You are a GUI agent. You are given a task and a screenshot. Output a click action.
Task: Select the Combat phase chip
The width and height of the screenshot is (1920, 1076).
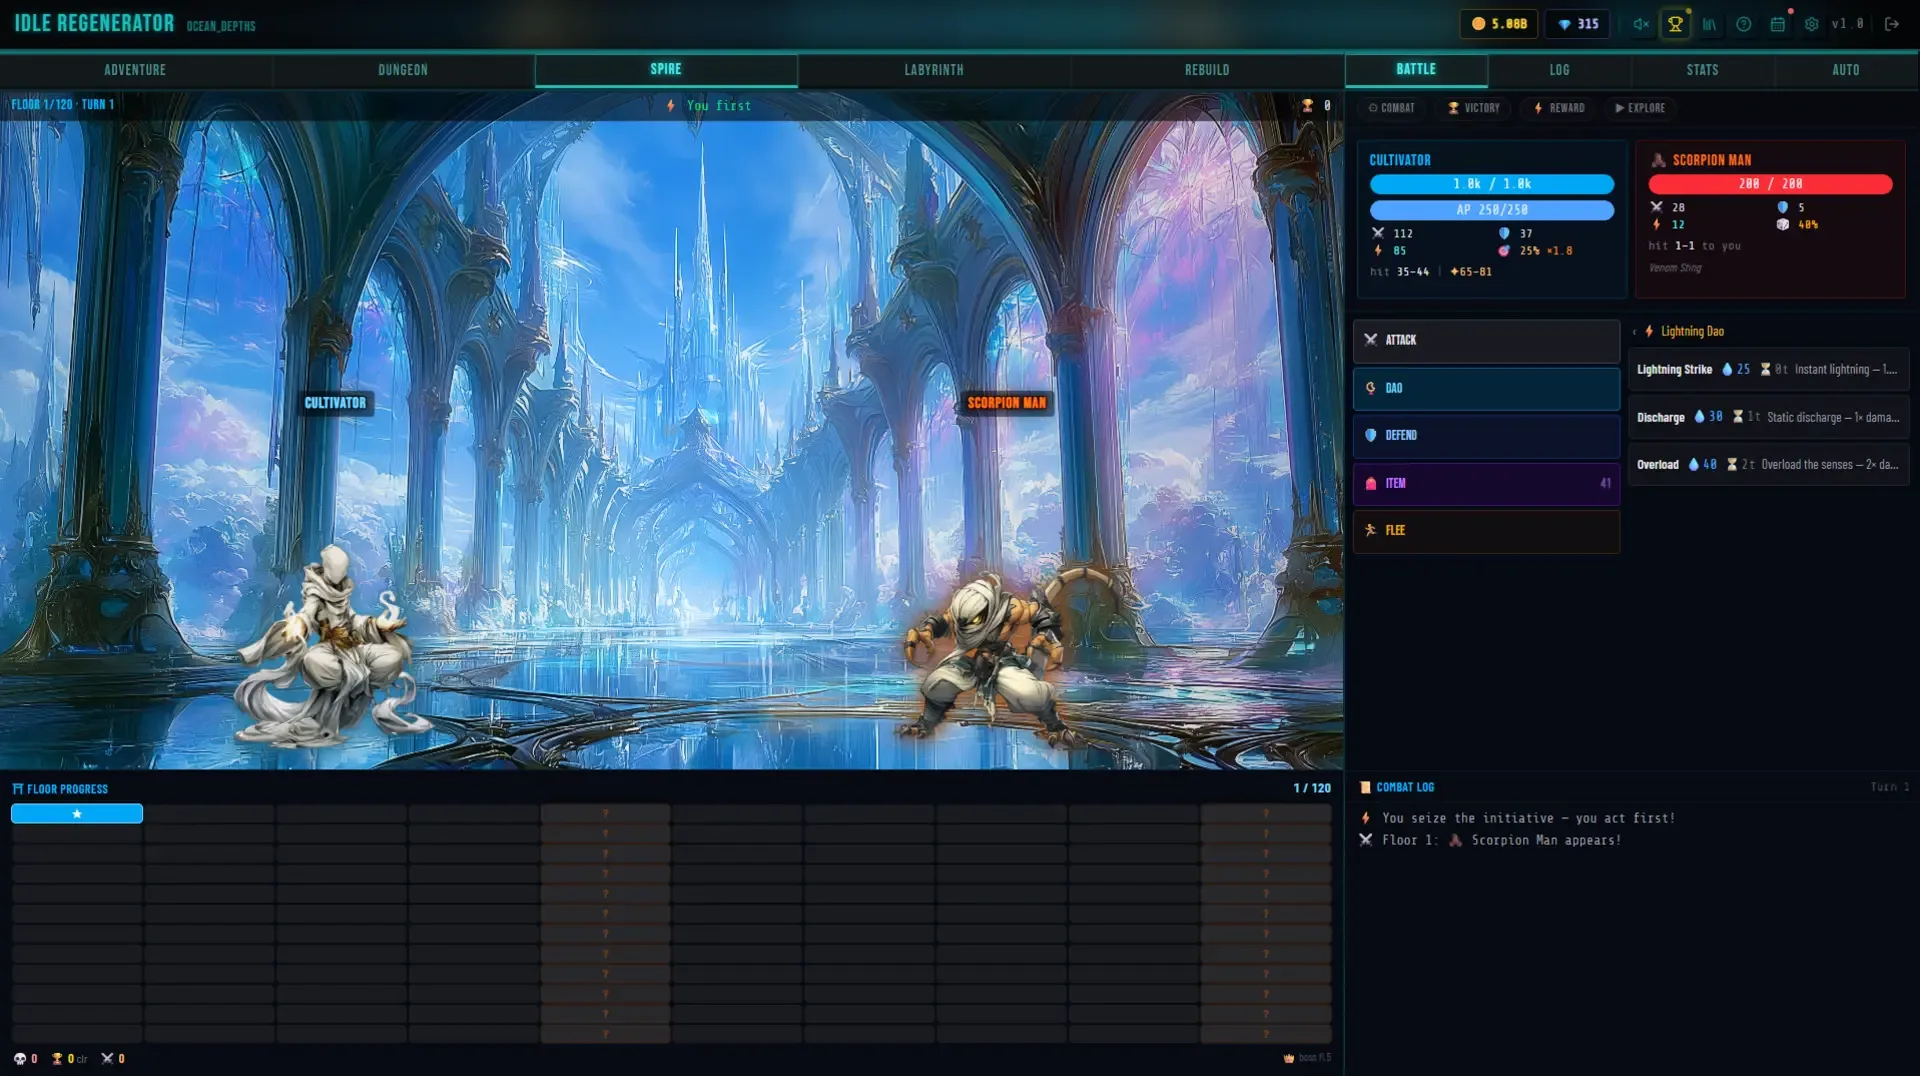1392,108
